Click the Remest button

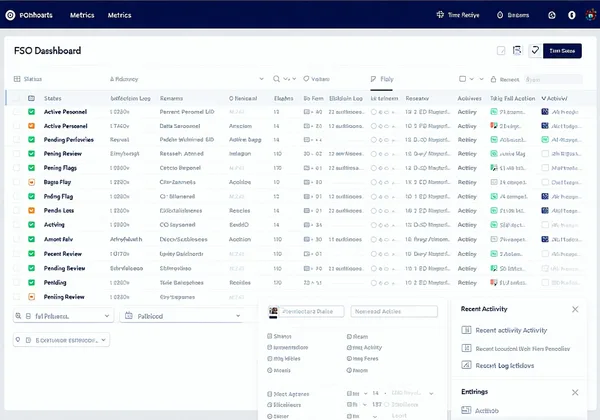[505, 79]
